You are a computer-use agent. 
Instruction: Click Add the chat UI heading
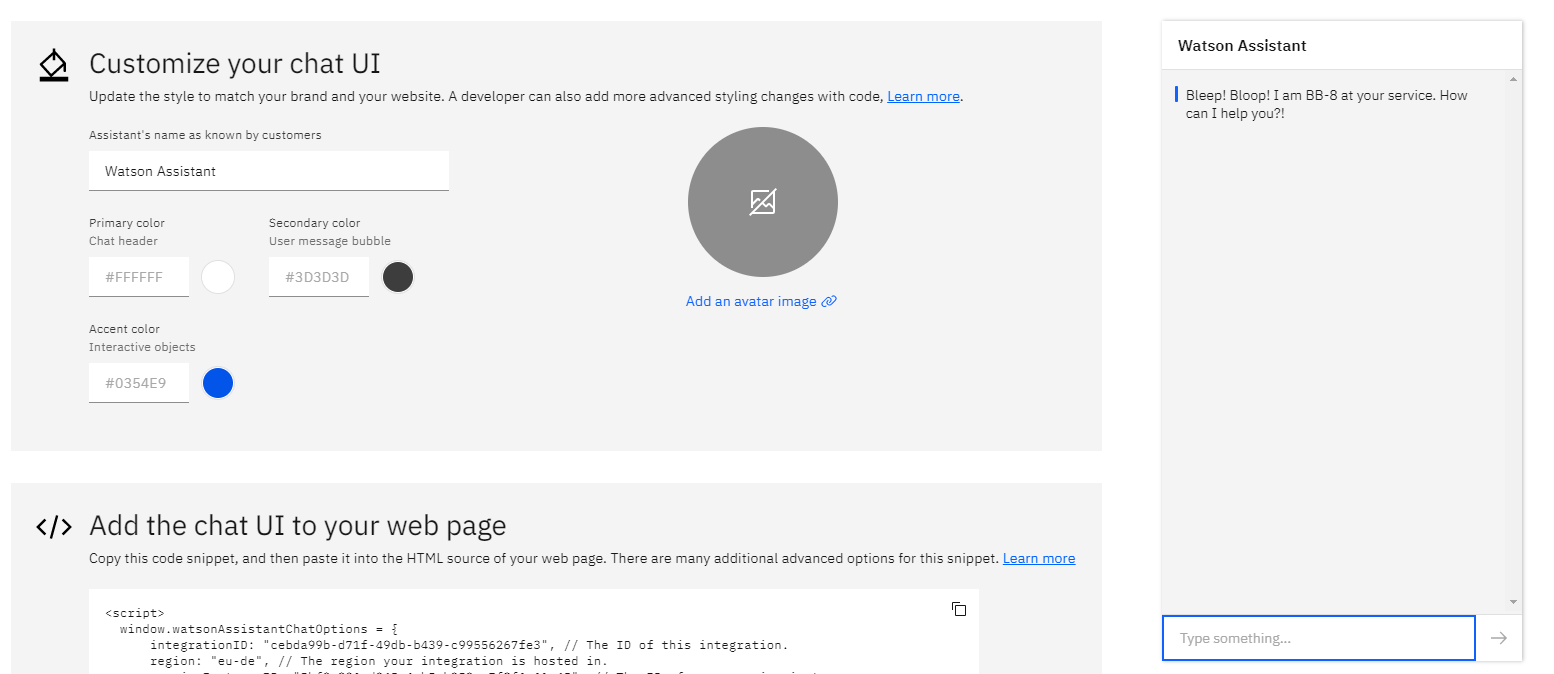tap(298, 526)
